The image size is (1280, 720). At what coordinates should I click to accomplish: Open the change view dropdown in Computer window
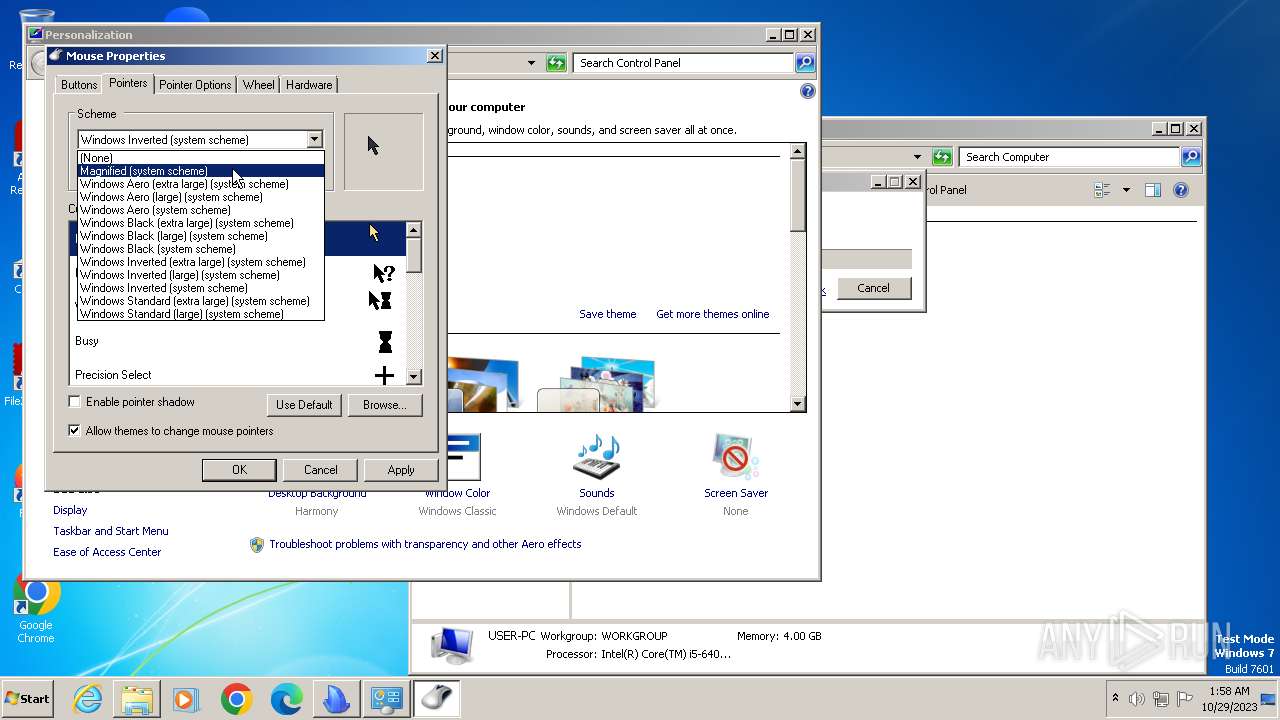point(1126,190)
